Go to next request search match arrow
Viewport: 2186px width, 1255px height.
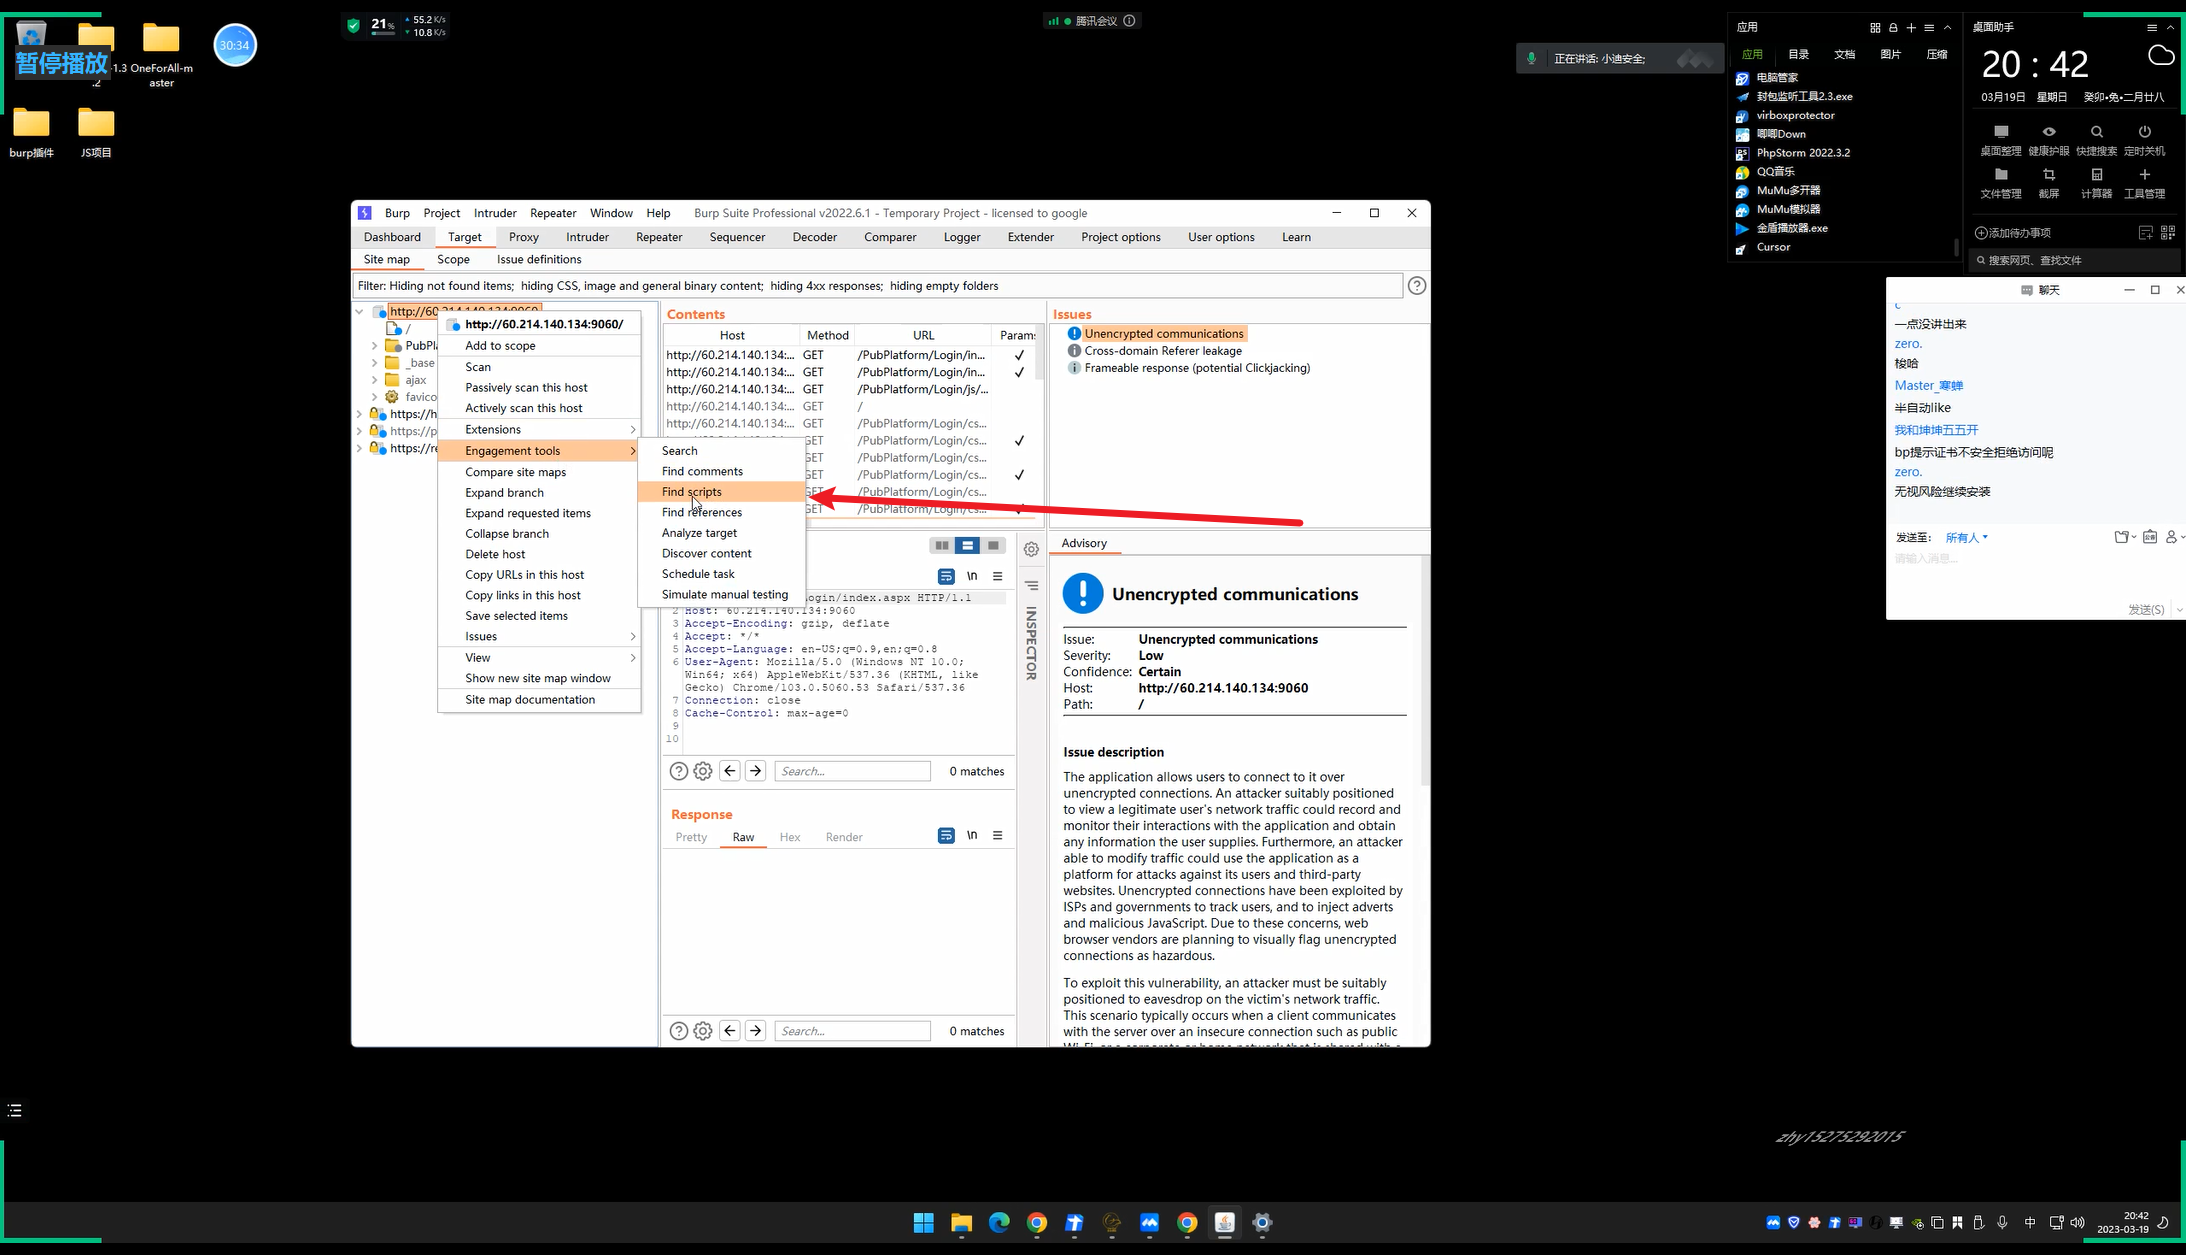(x=756, y=771)
